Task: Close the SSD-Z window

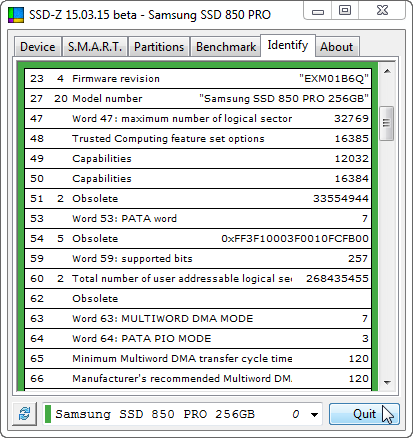Action: click(382, 11)
